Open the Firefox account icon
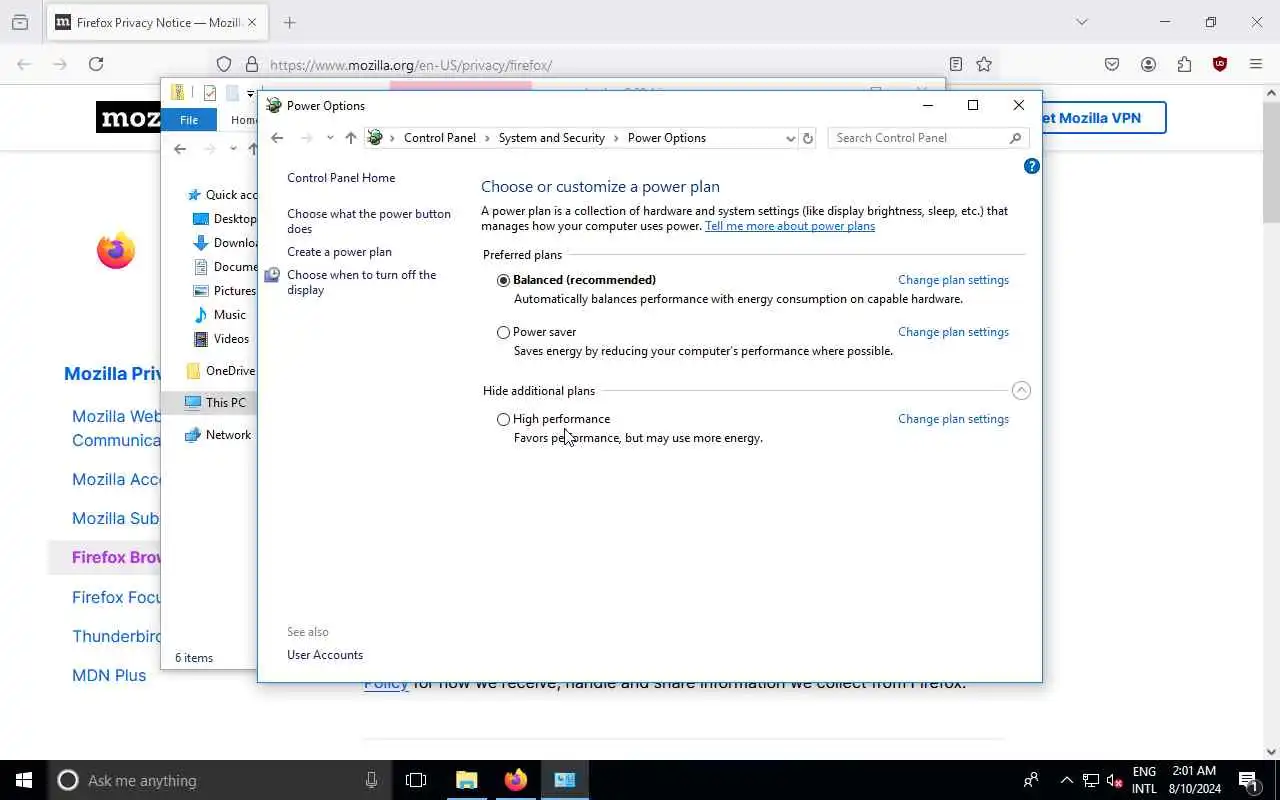The width and height of the screenshot is (1280, 800). pos(1148,64)
